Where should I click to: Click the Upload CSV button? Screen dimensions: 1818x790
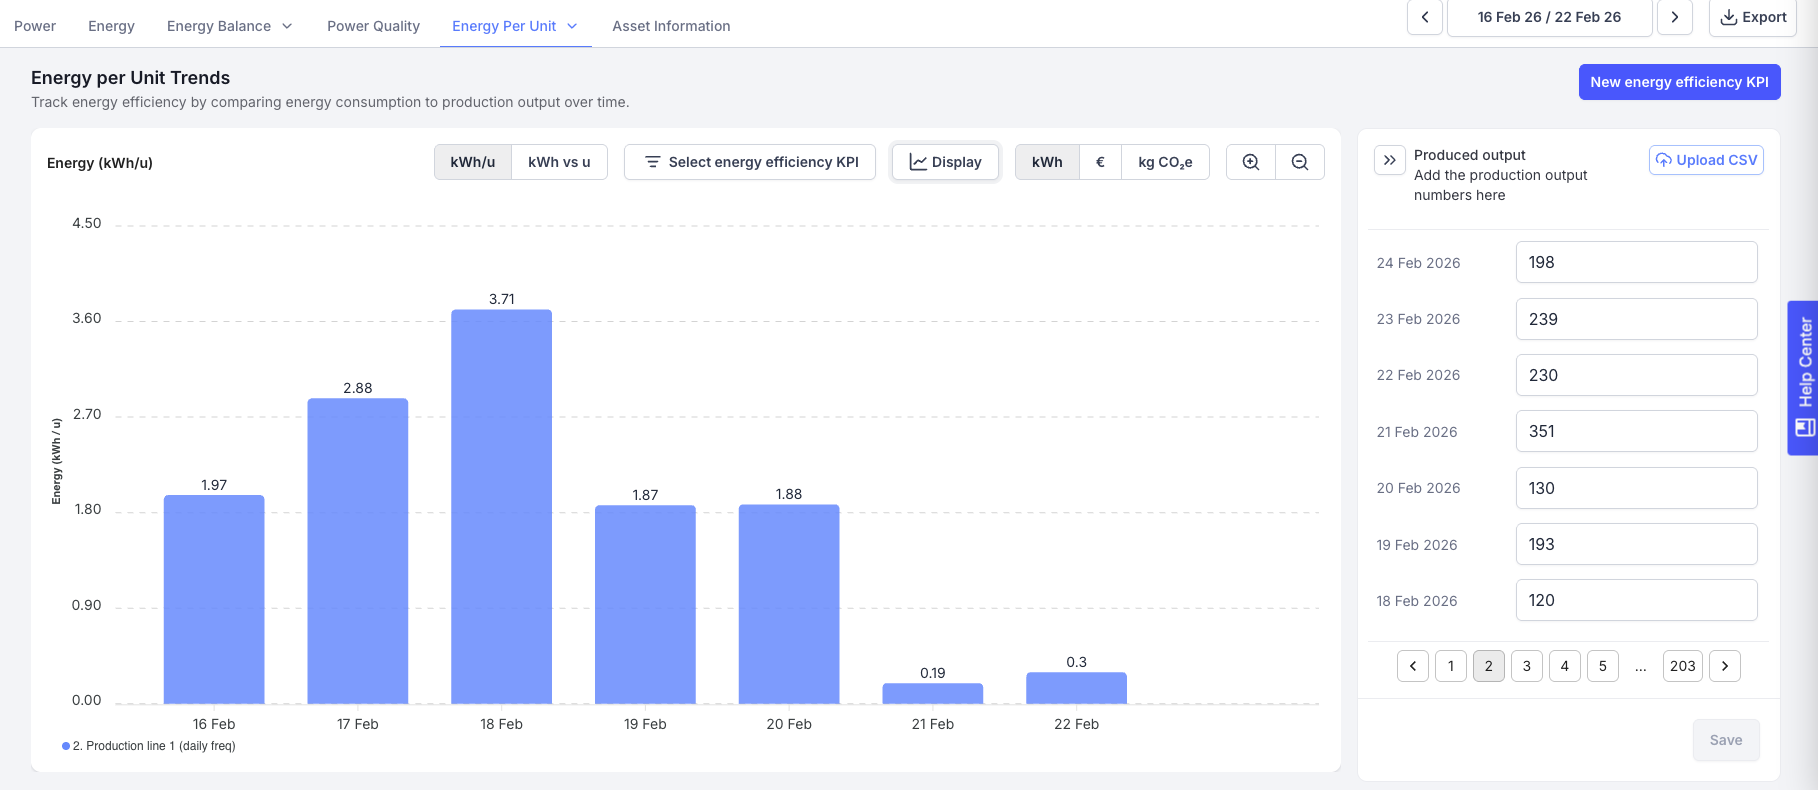(x=1706, y=160)
